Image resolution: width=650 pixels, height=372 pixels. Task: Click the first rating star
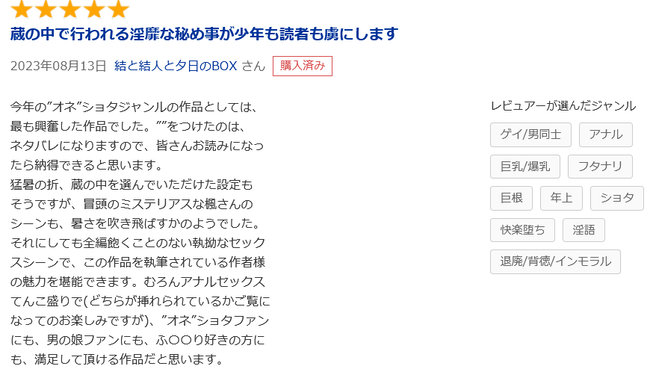(x=22, y=9)
